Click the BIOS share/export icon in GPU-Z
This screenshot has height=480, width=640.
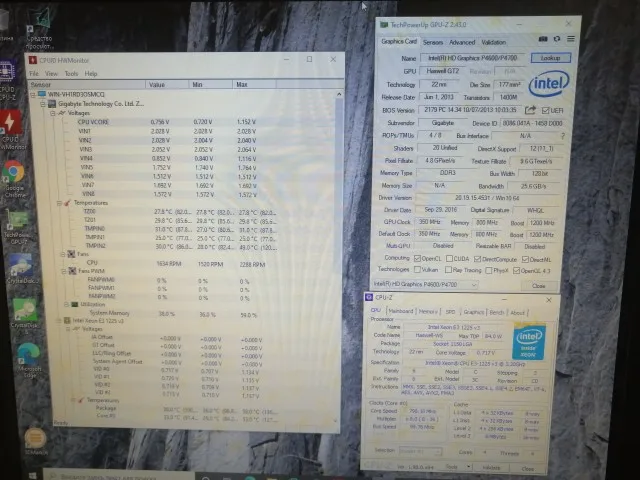pyautogui.click(x=530, y=110)
